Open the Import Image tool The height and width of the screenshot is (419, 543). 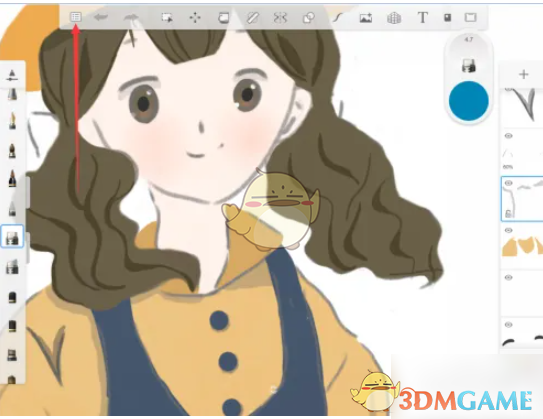coord(366,17)
